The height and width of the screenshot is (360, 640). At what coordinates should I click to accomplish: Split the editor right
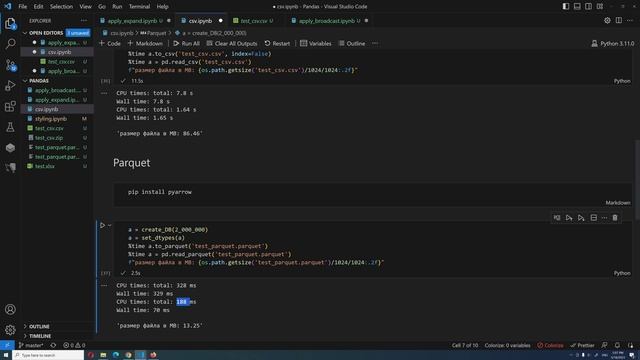pyautogui.click(x=619, y=20)
